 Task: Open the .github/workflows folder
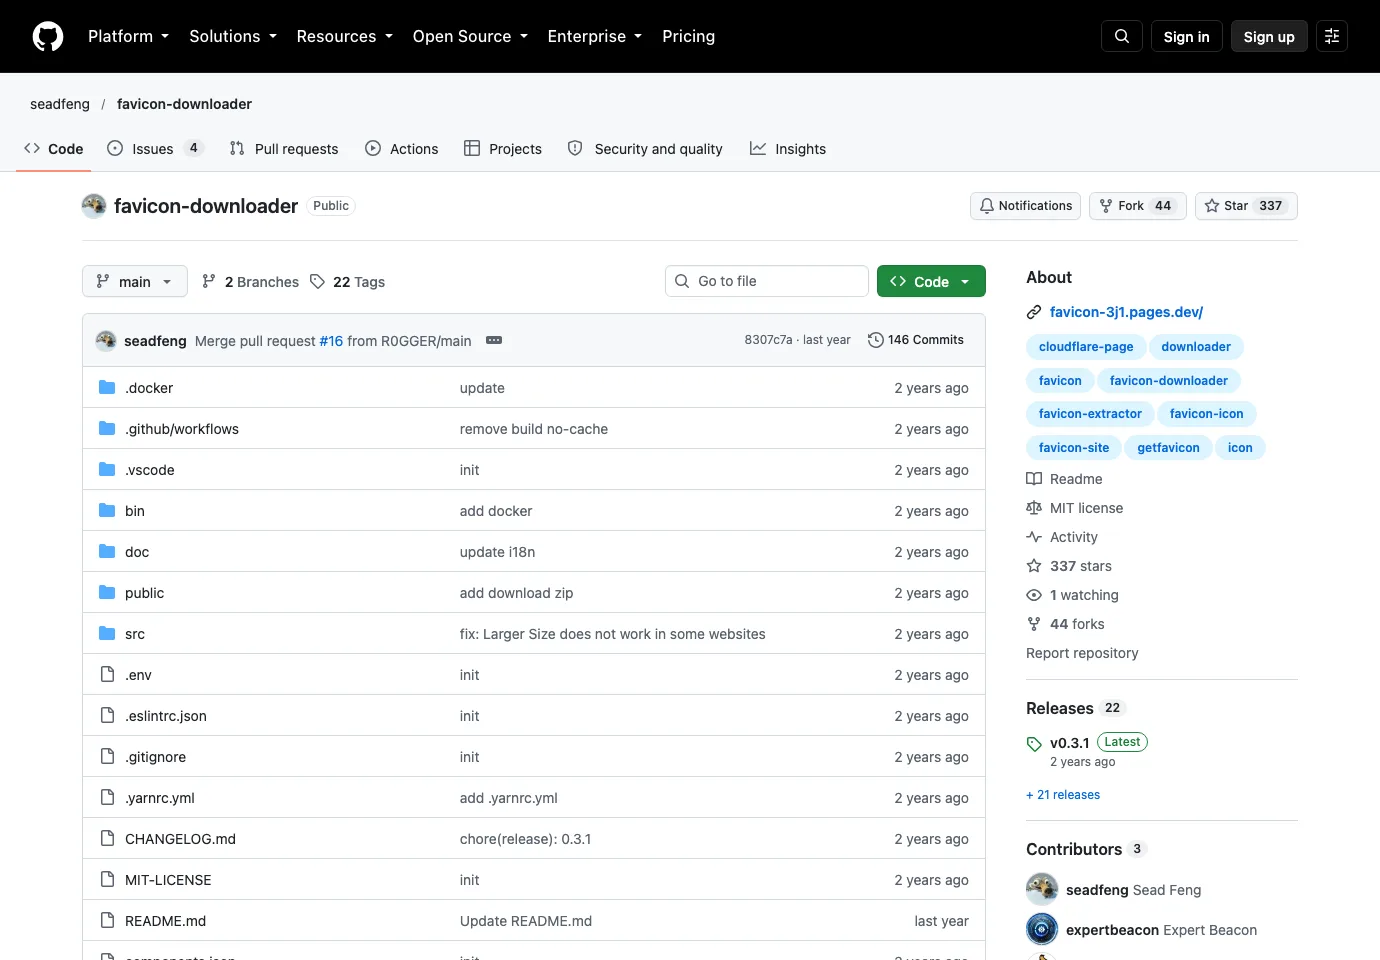(x=182, y=429)
